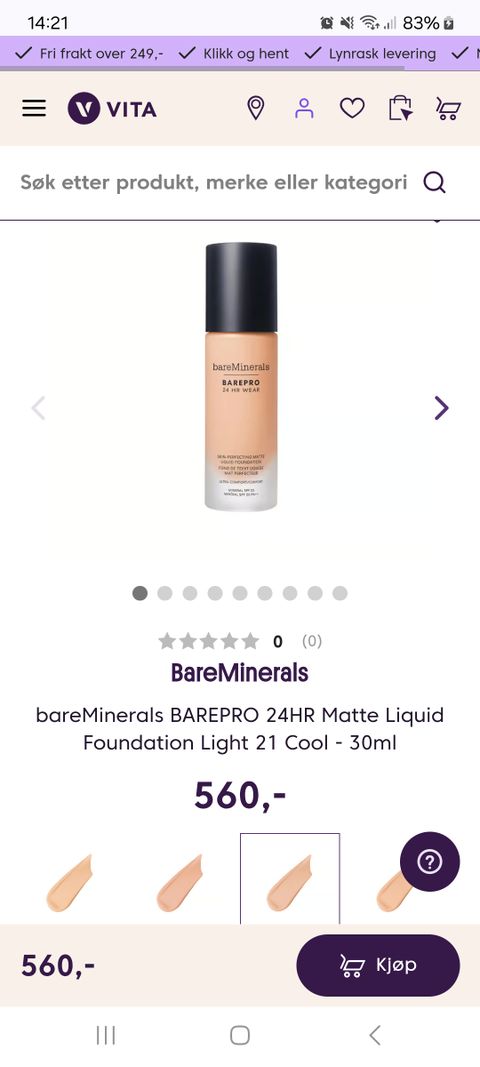Jump to the second carousel dot
This screenshot has height=1067, width=480.
point(165,593)
